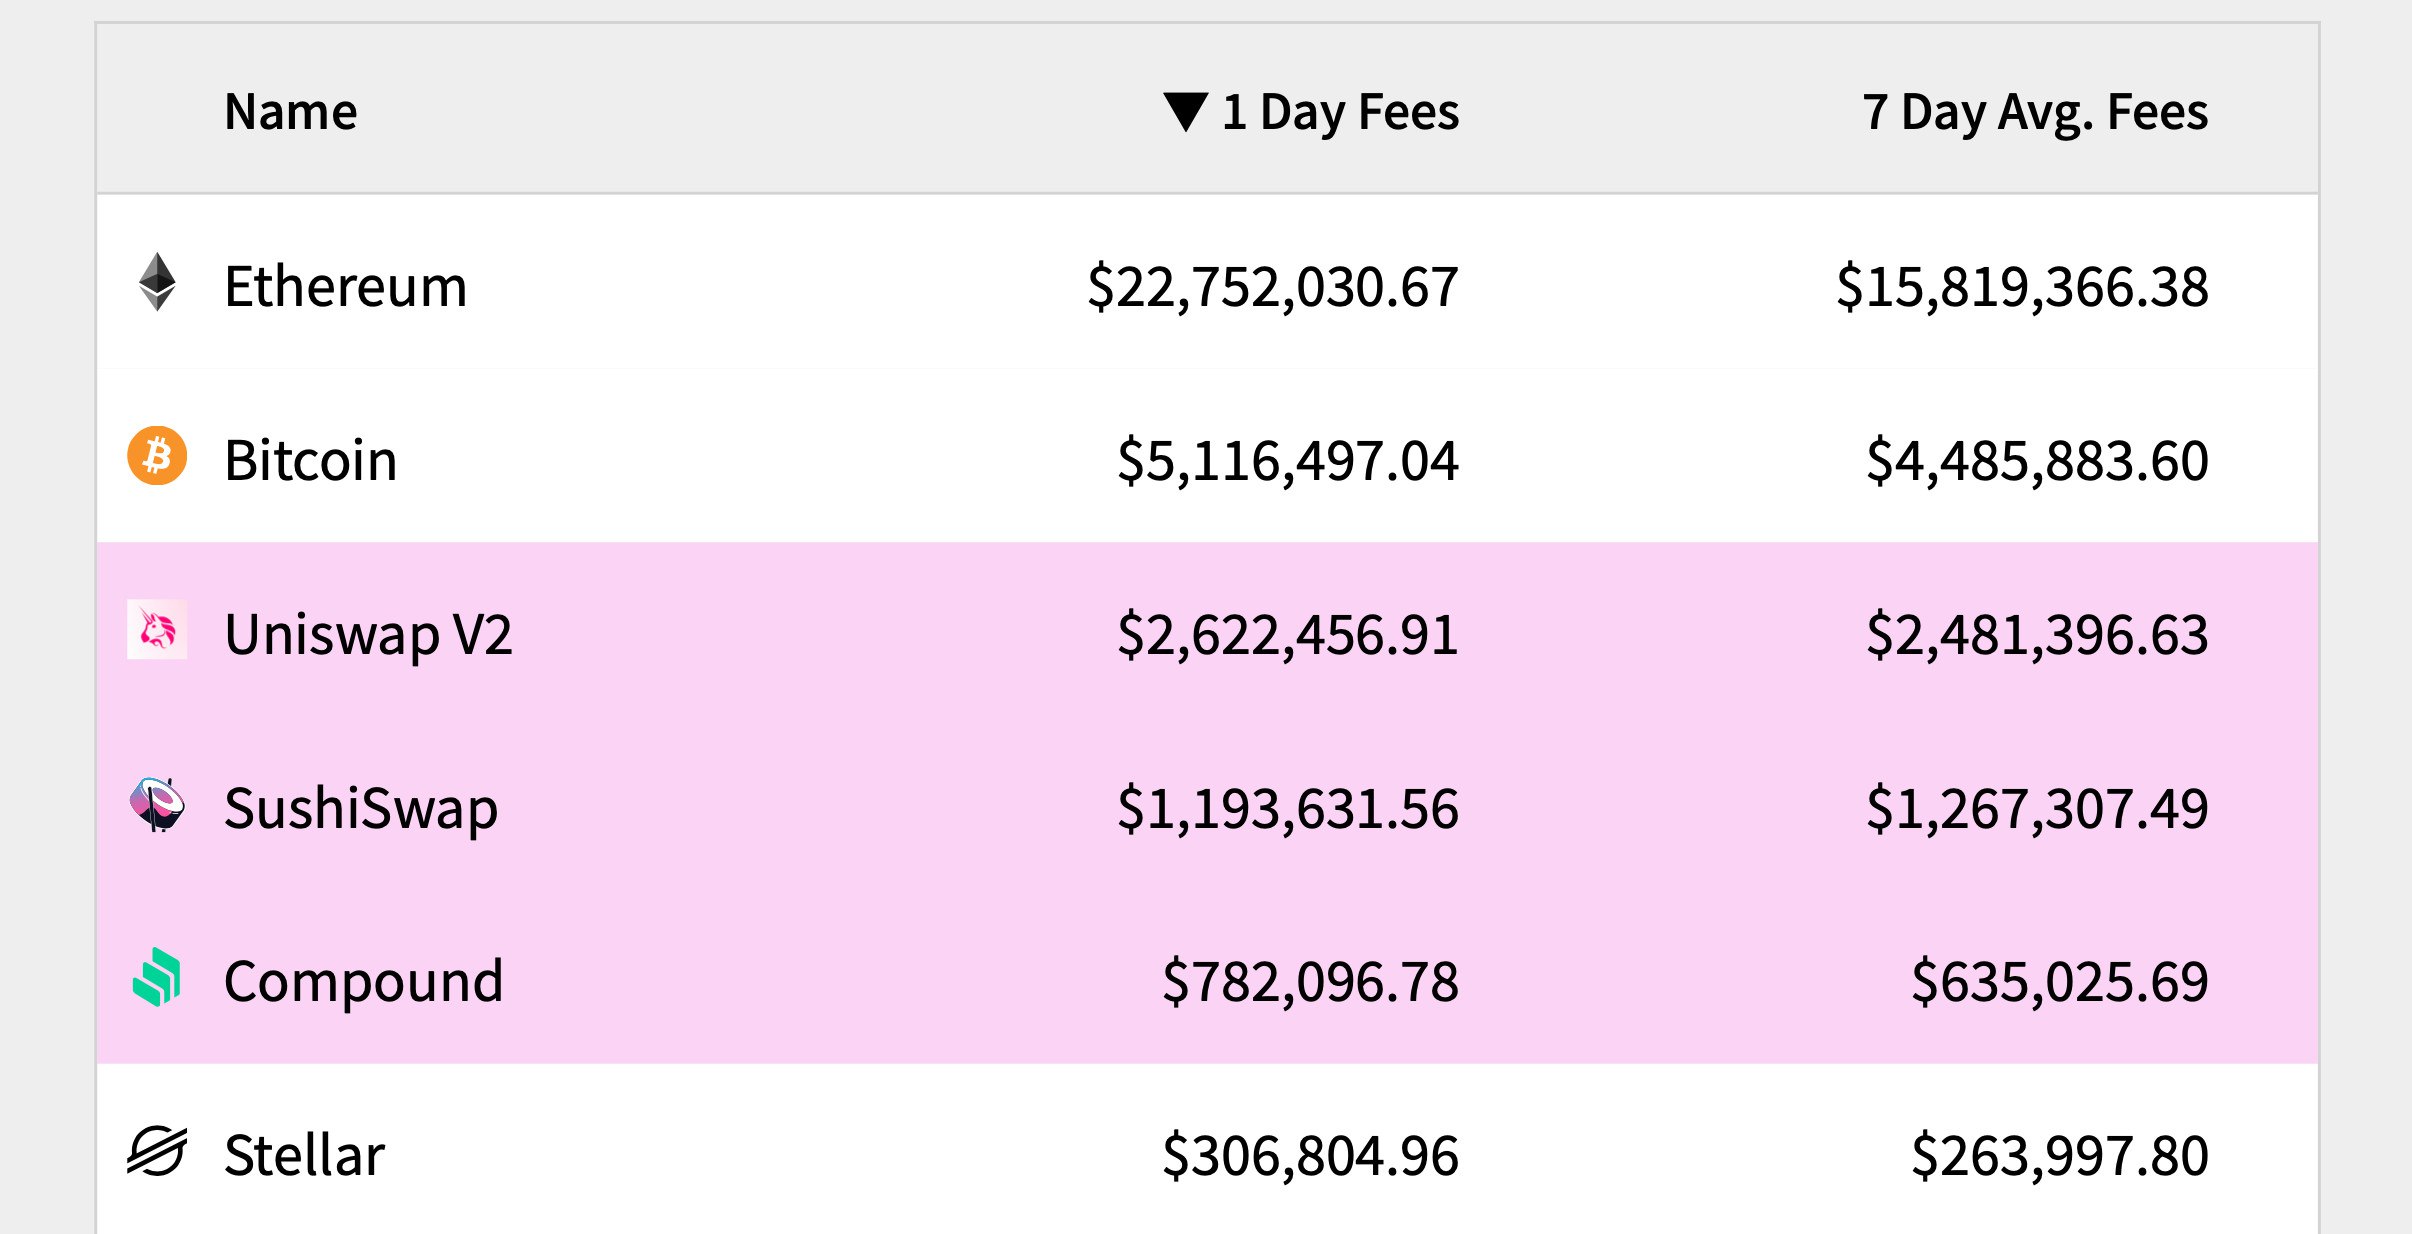Sort table by 7 Day Avg. Fees
This screenshot has height=1234, width=2412.
pyautogui.click(x=2035, y=112)
